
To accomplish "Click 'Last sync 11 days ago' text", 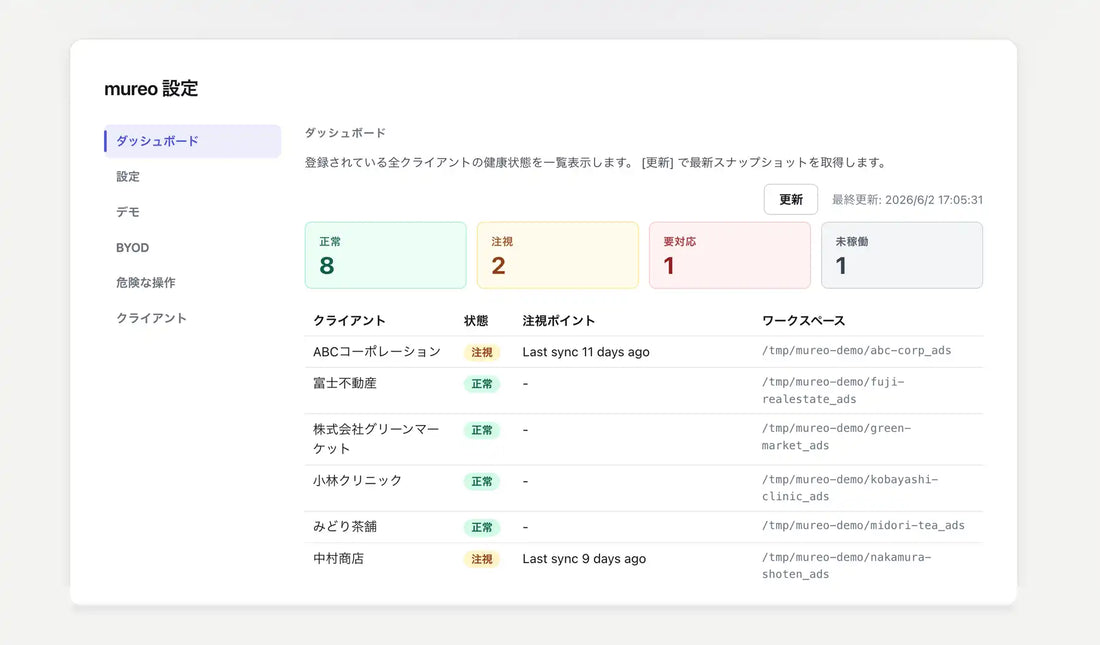I will click(586, 352).
